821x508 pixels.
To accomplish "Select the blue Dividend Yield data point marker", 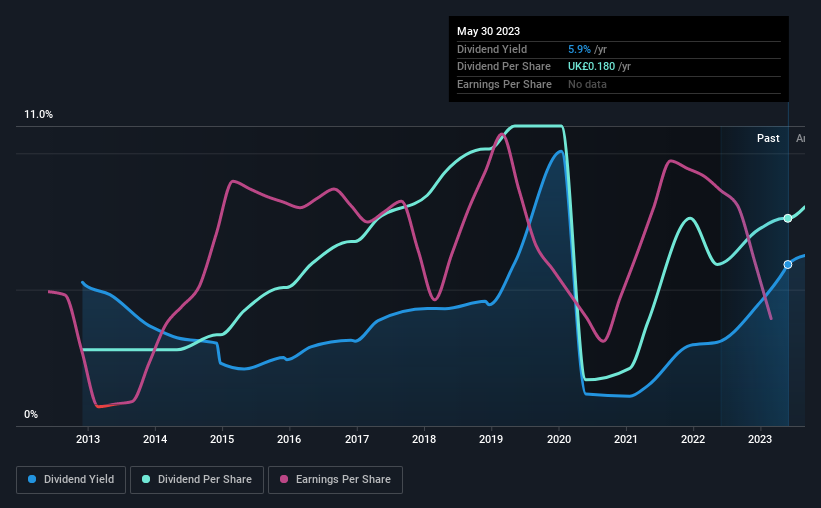I will point(787,265).
